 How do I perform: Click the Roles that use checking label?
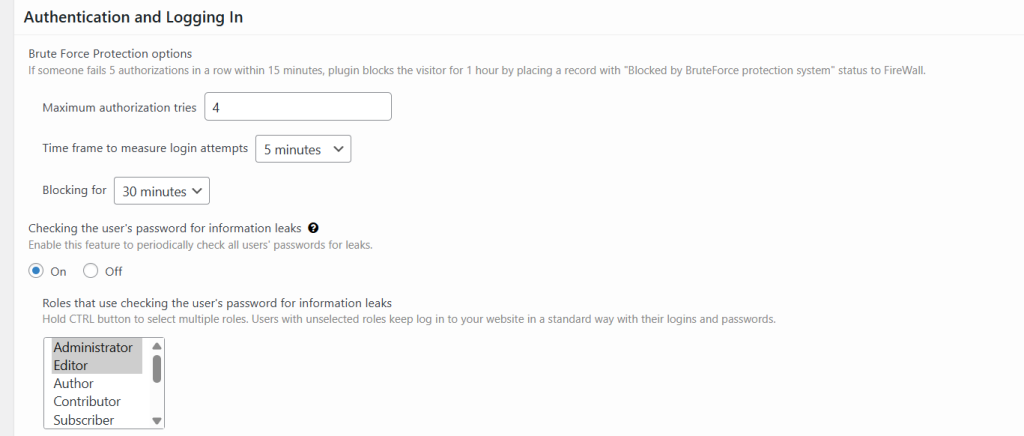[216, 302]
